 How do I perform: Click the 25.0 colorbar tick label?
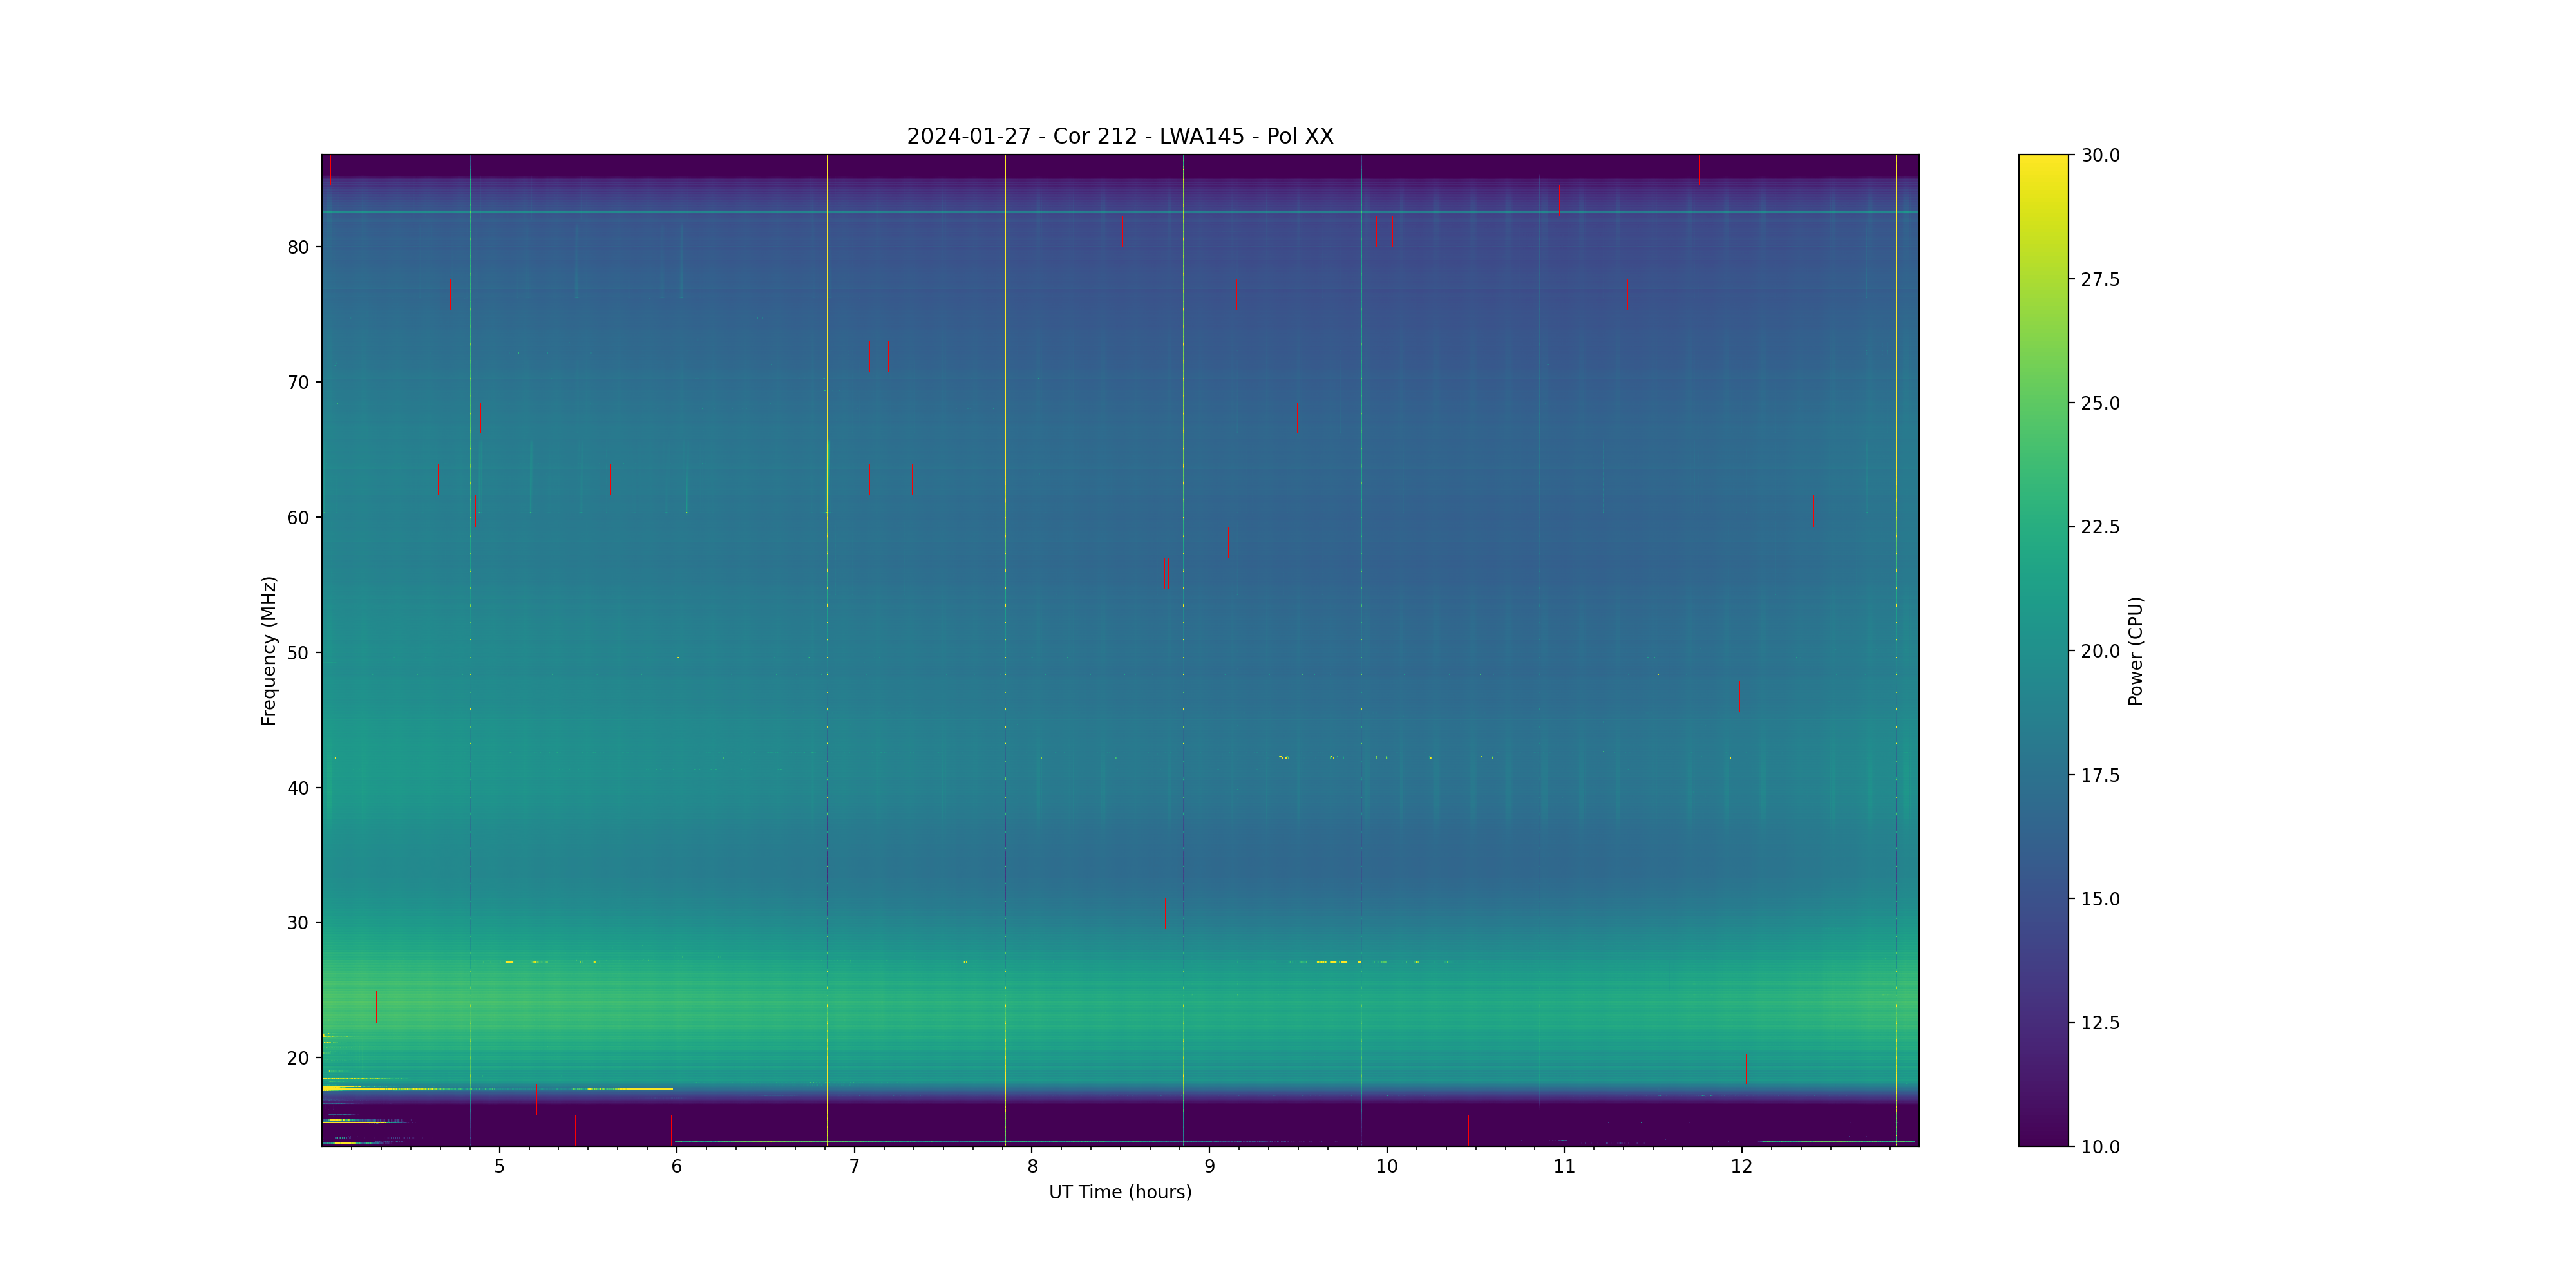click(x=2100, y=403)
